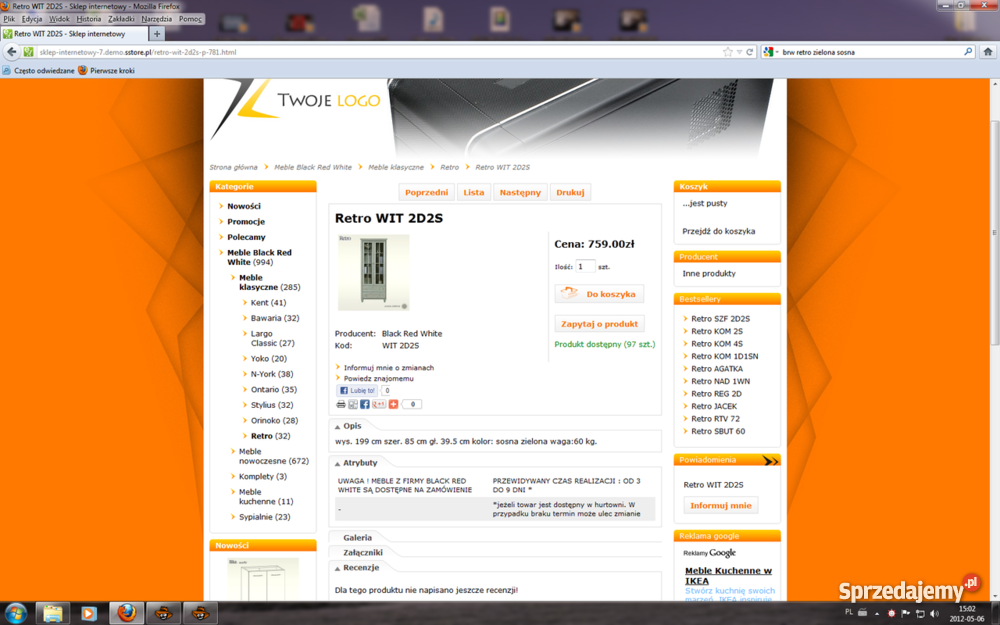Open the Bawaria category link
Viewport: 1000px width, 625px height.
[265, 318]
